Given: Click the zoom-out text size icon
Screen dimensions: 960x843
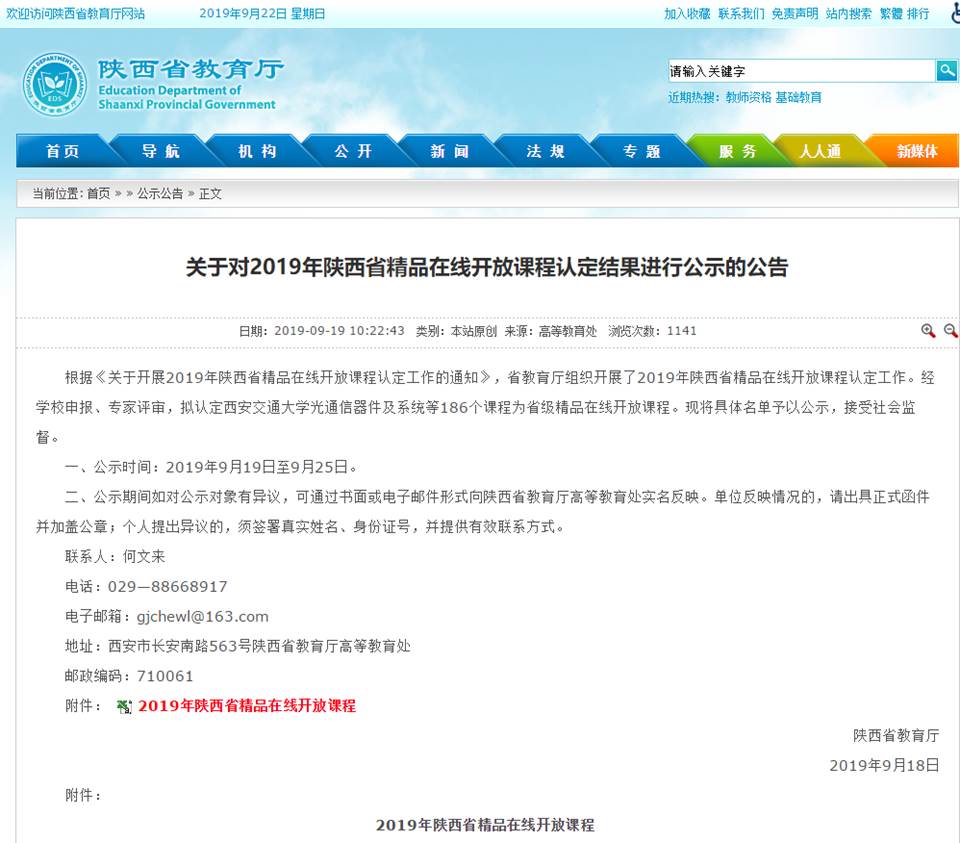Looking at the screenshot, I should click(x=950, y=331).
